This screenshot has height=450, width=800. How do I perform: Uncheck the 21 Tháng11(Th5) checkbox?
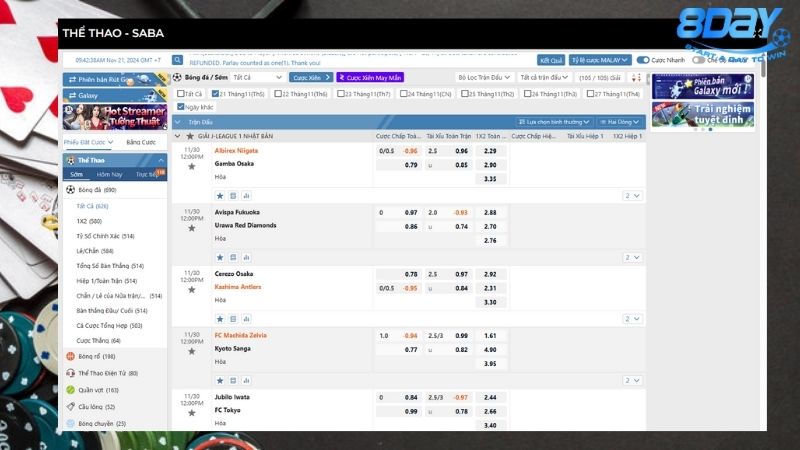coord(215,94)
